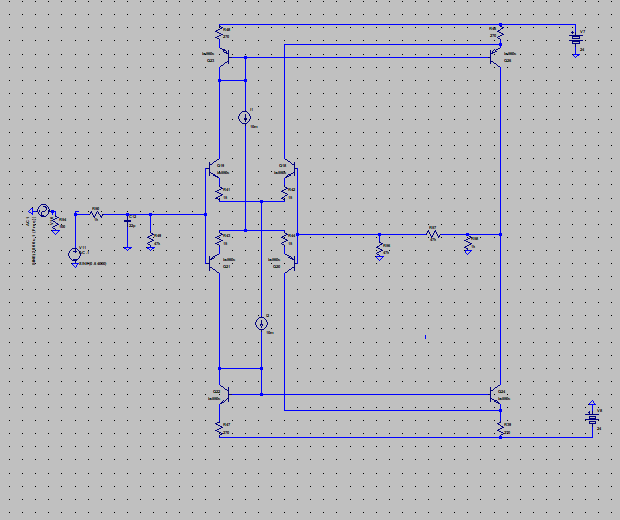Click junction dot at Q23 base wire
The image size is (620, 520).
pyautogui.click(x=246, y=58)
